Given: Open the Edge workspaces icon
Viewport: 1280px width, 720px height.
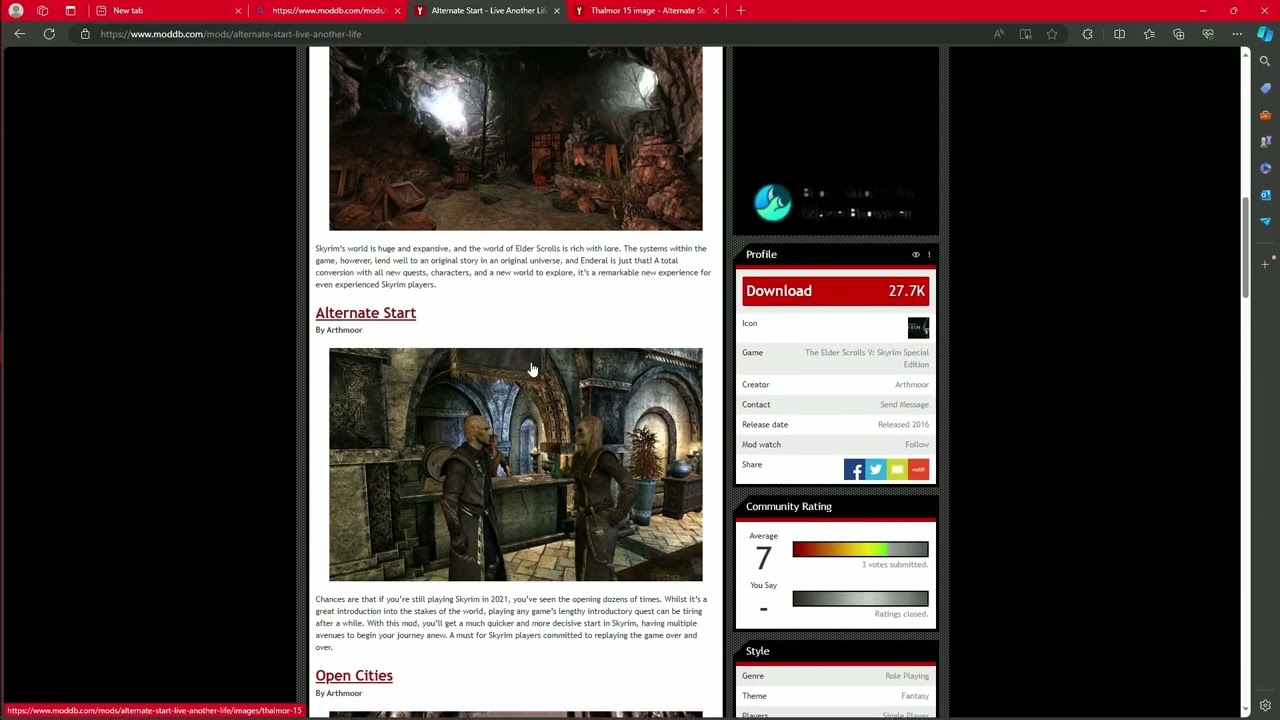Looking at the screenshot, I should [43, 10].
